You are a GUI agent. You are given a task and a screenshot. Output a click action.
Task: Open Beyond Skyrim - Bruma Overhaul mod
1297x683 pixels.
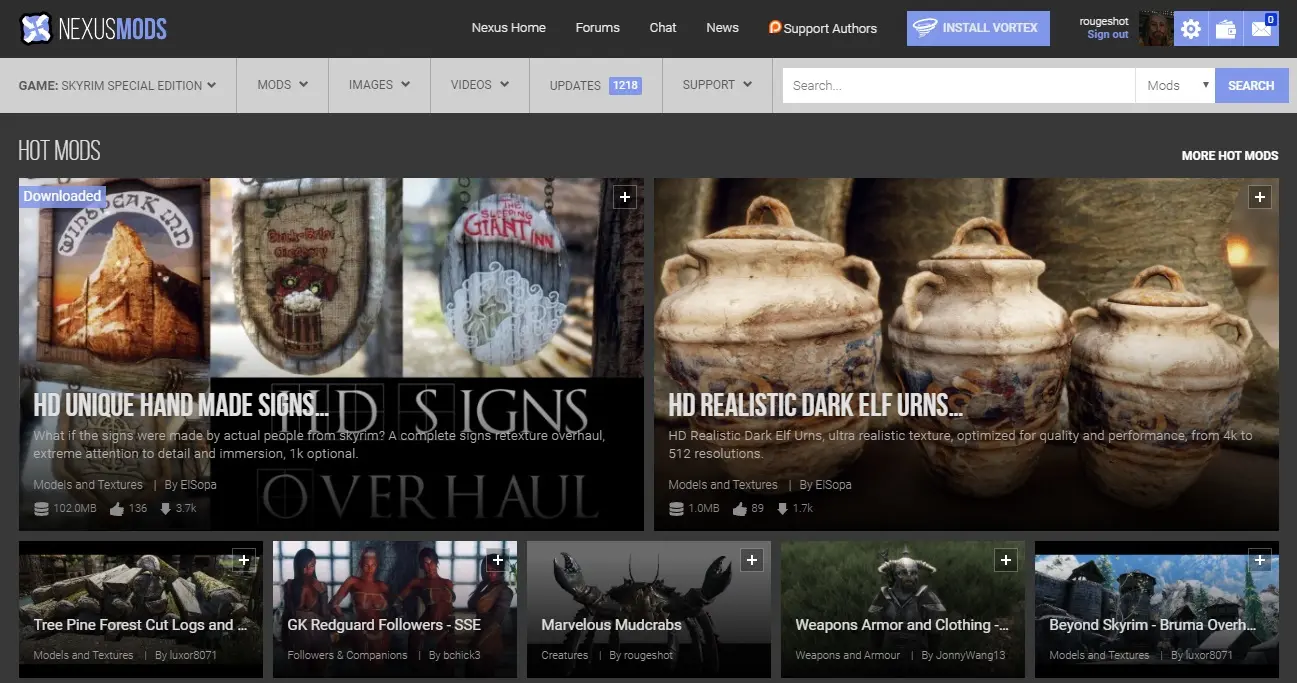[x=1153, y=625]
